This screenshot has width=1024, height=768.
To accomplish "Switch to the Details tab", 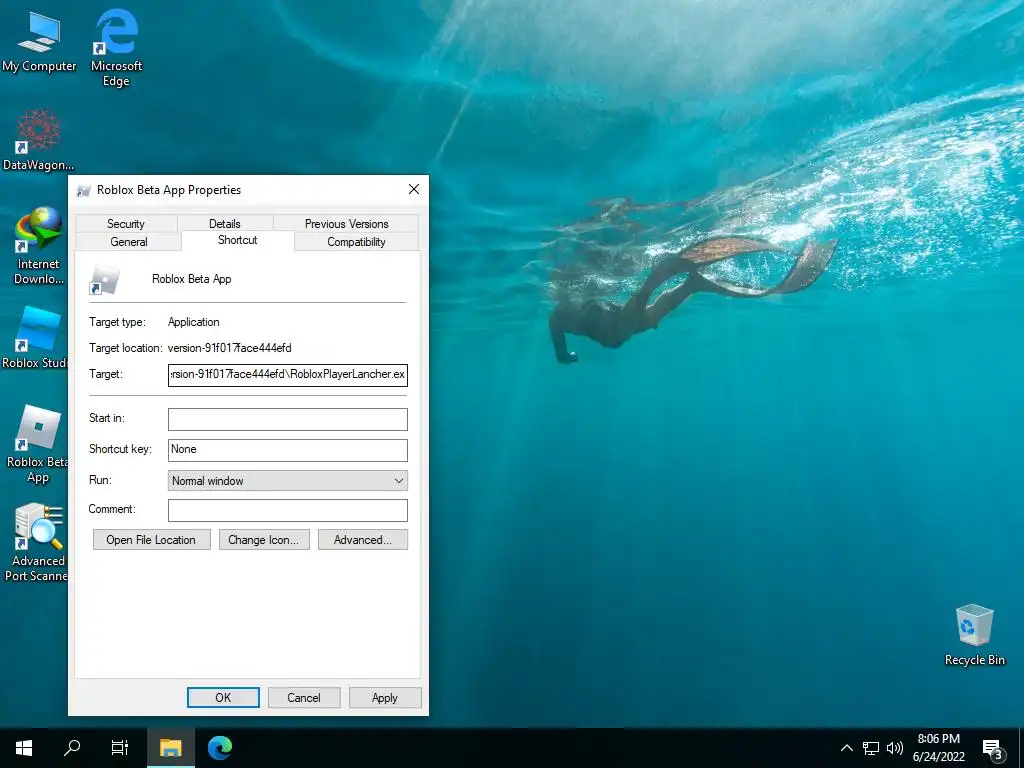I will [x=225, y=223].
